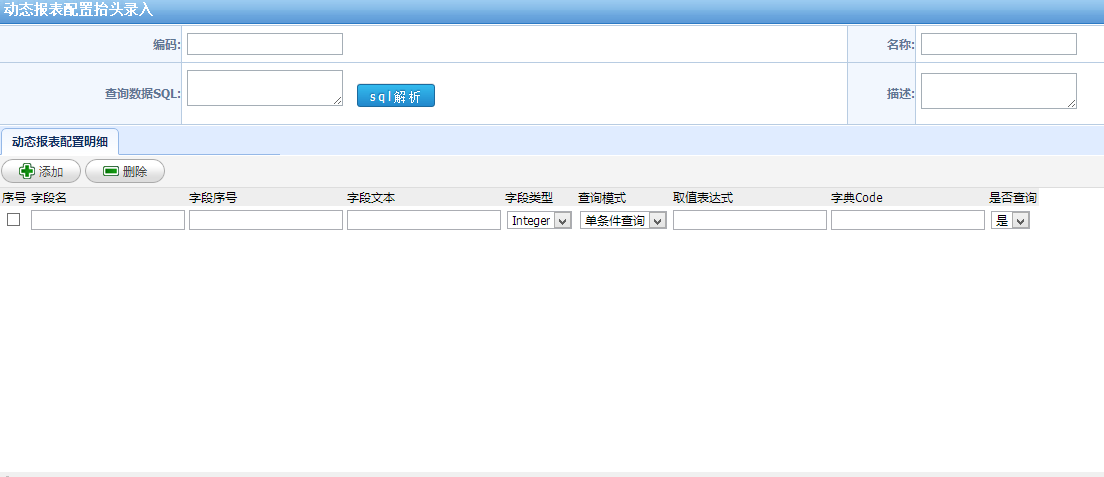Click the 是否查询 column header

pos(1012,198)
